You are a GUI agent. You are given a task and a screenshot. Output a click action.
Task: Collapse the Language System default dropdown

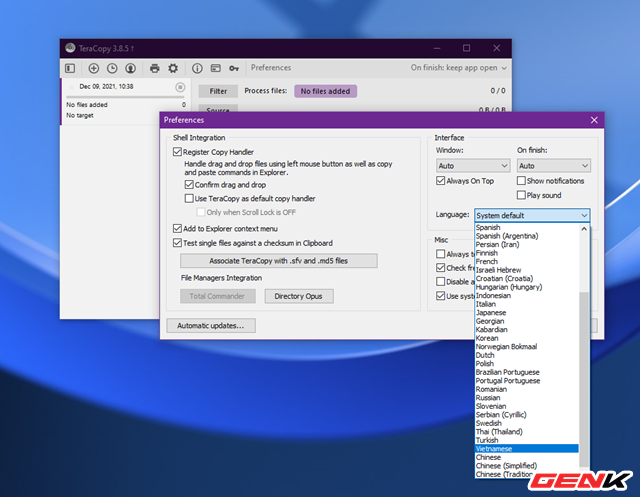pos(532,215)
